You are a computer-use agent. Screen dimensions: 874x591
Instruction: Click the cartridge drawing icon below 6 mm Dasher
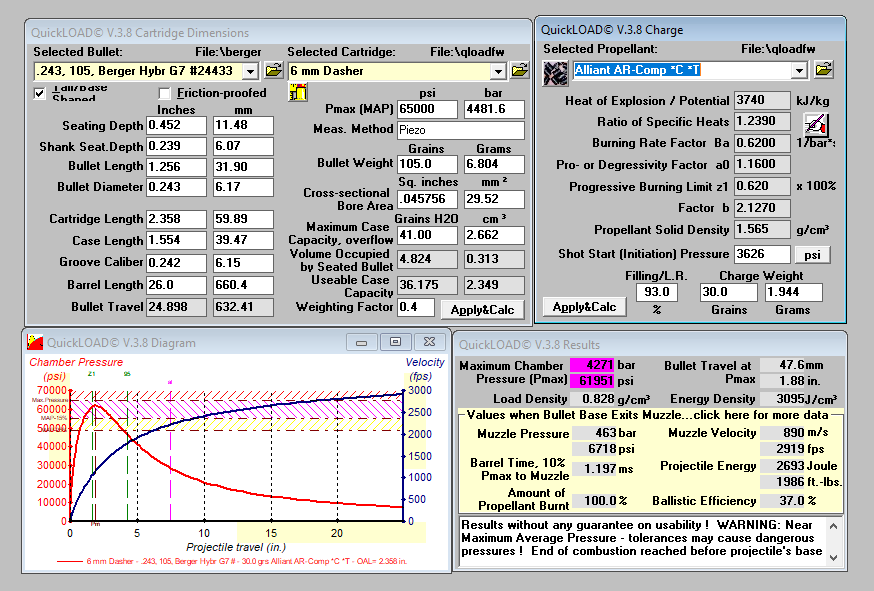[298, 93]
